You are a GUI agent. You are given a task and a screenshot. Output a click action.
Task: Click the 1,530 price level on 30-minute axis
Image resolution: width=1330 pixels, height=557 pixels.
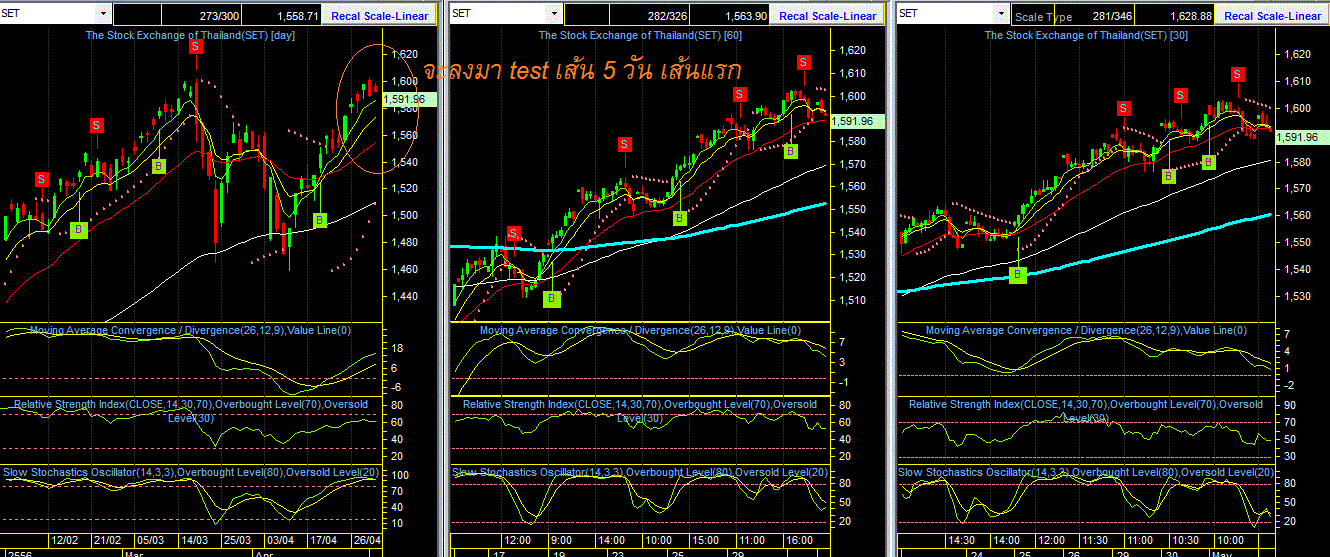coord(1298,296)
